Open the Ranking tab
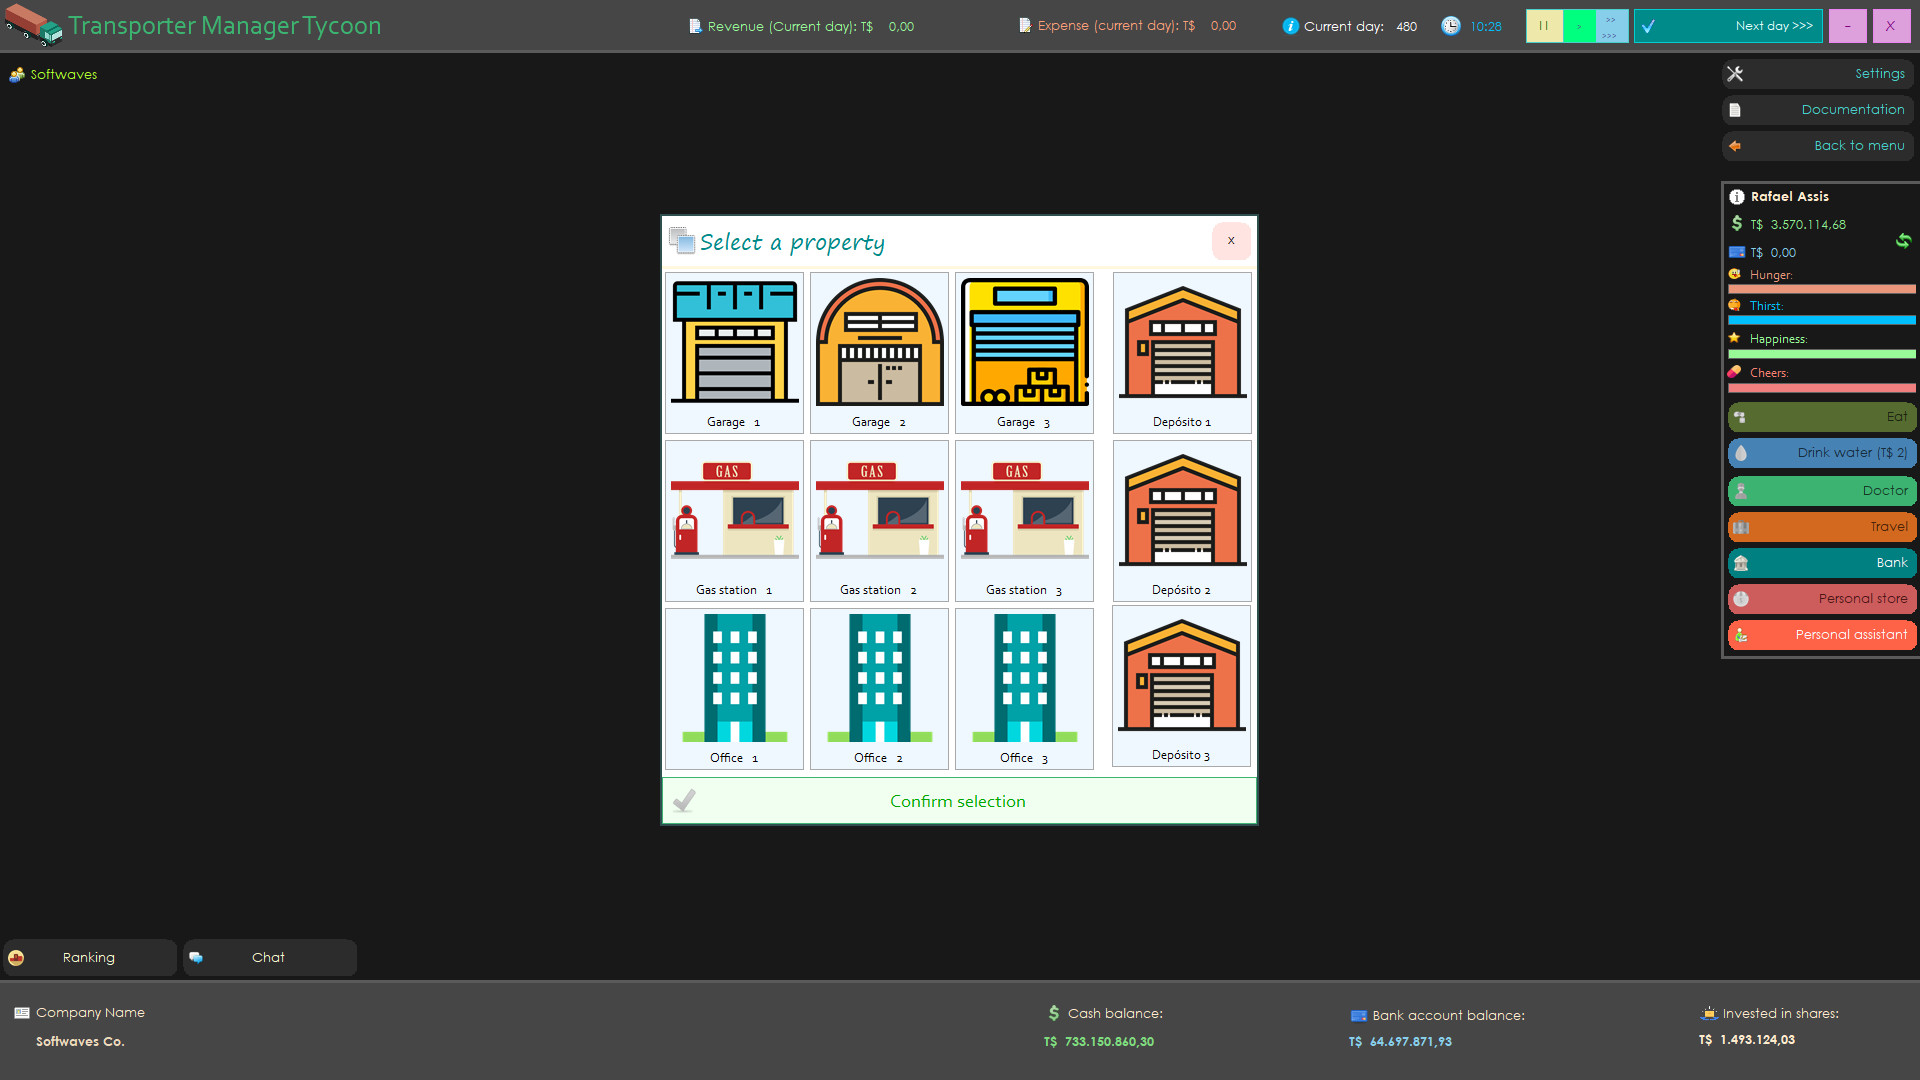The width and height of the screenshot is (1920, 1080). [89, 957]
